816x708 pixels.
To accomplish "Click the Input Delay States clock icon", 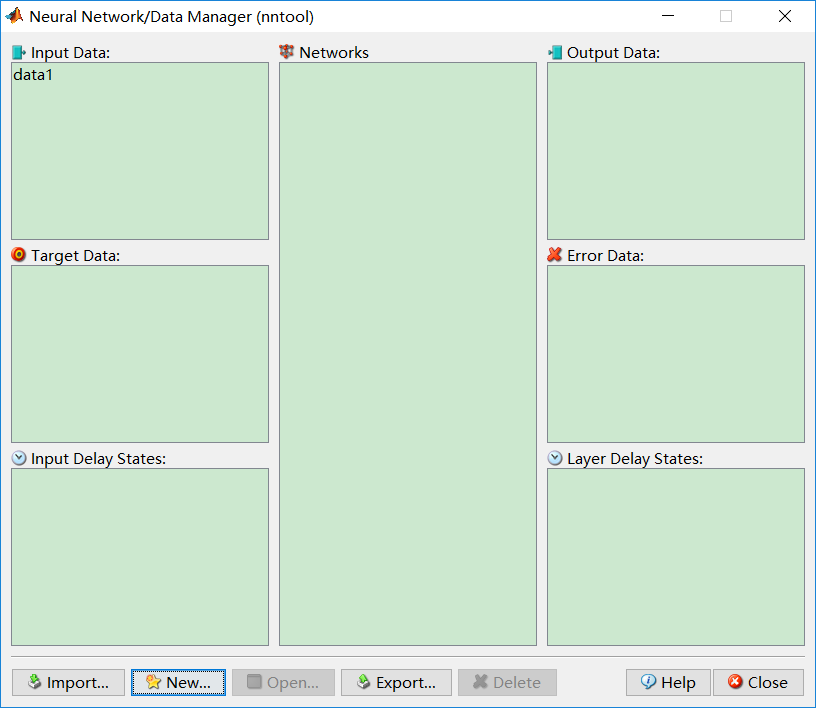I will click(x=19, y=458).
